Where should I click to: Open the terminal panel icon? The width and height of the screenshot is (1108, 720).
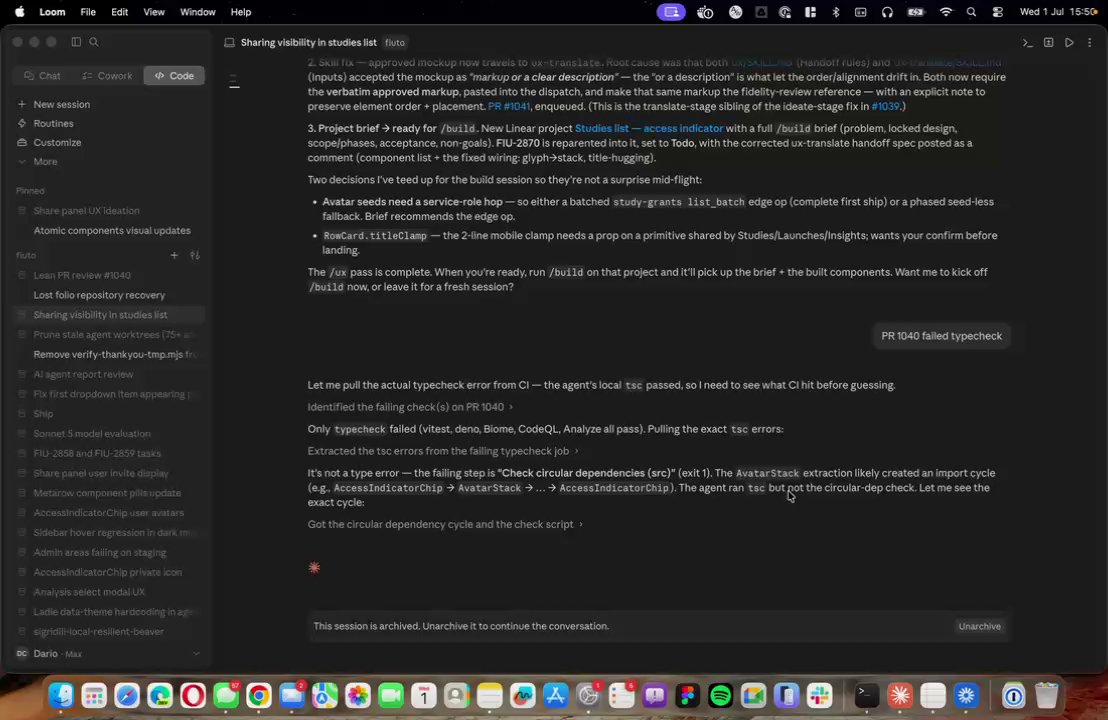pos(1027,42)
